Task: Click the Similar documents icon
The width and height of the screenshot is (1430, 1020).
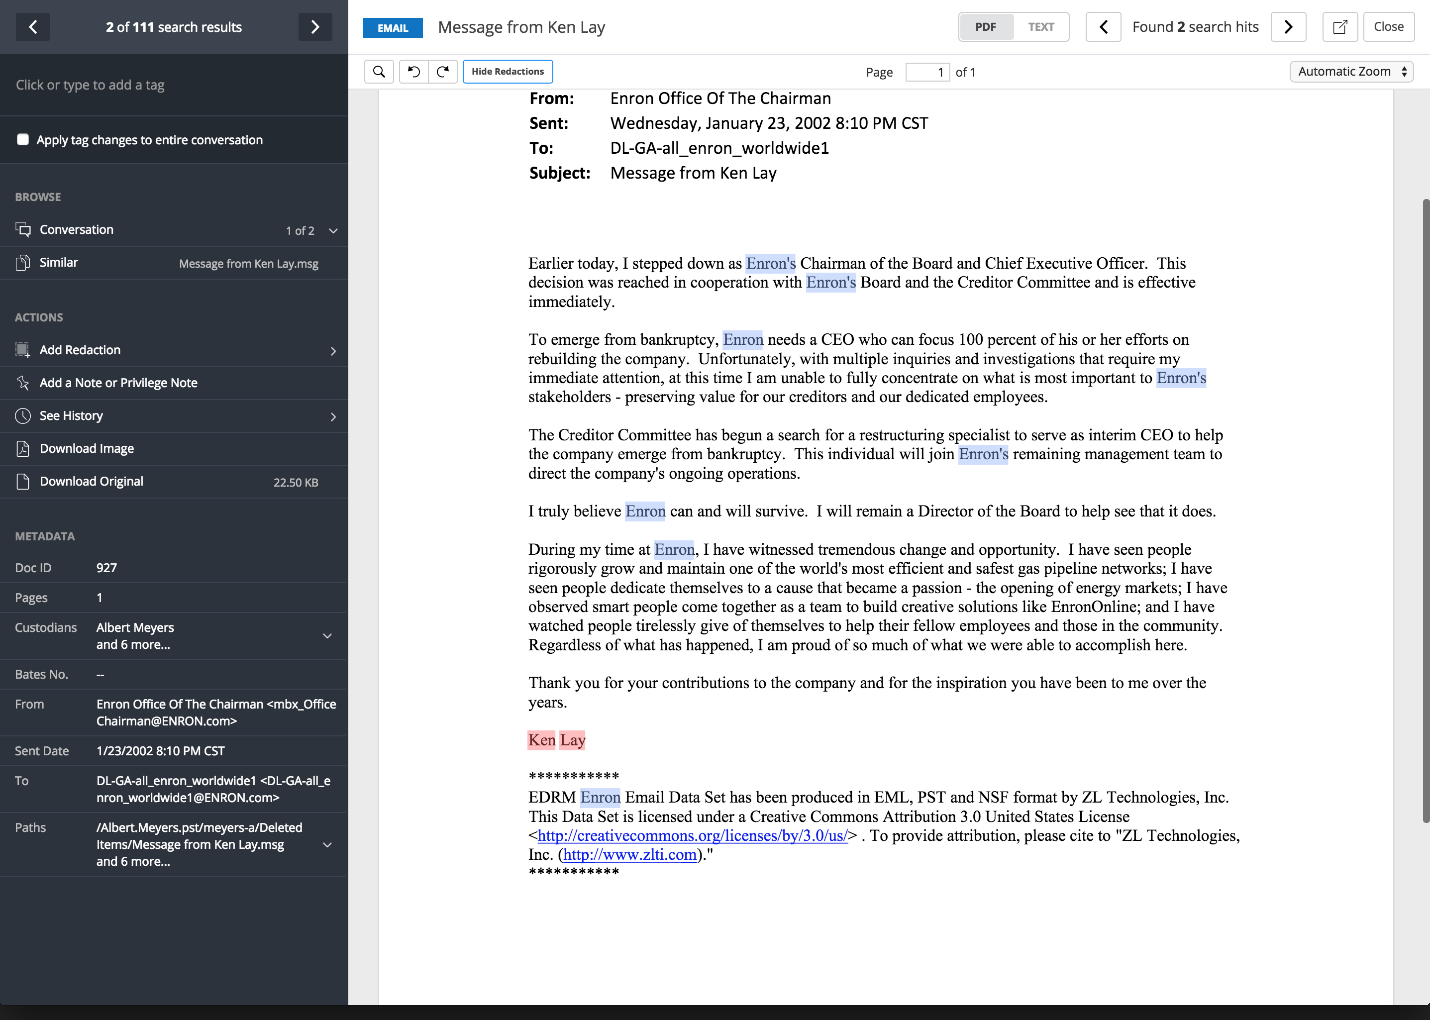Action: coord(23,263)
